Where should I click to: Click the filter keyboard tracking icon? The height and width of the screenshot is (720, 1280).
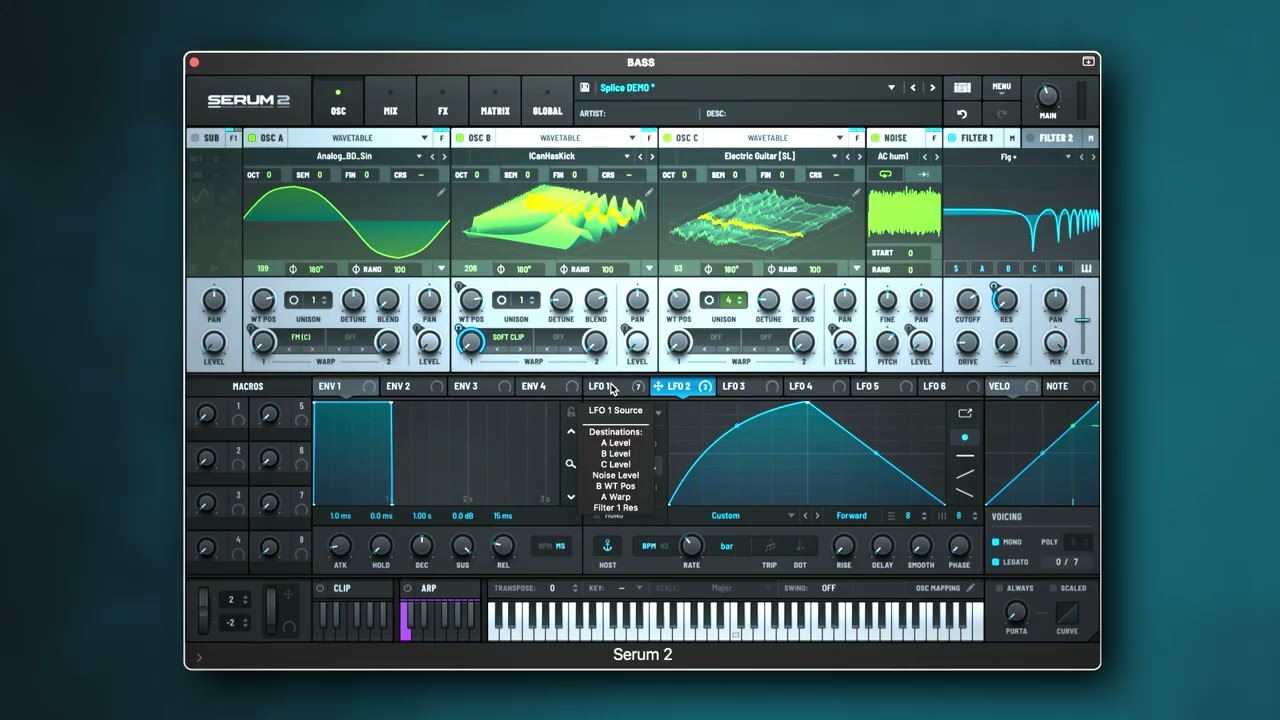pos(1086,268)
